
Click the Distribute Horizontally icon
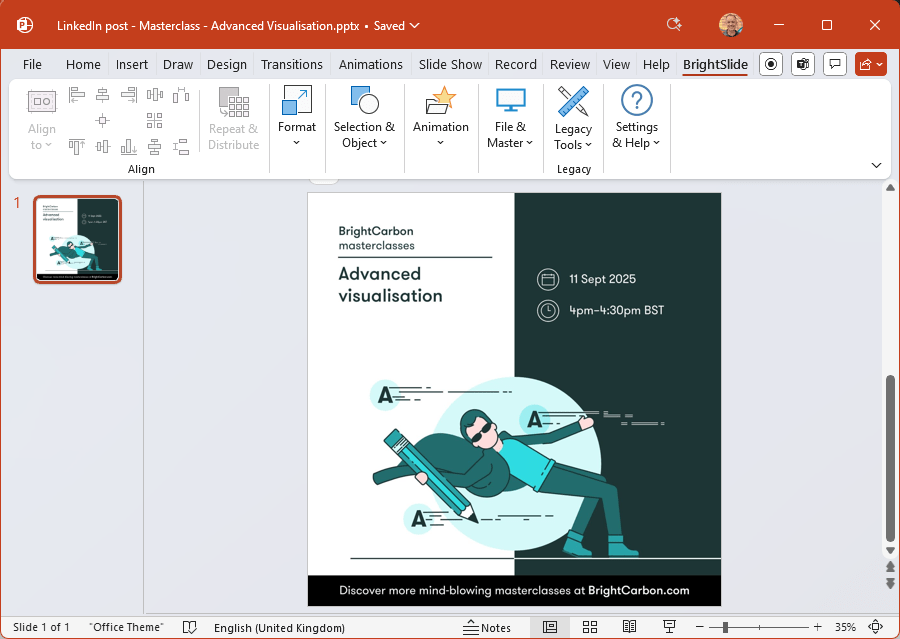pos(155,95)
